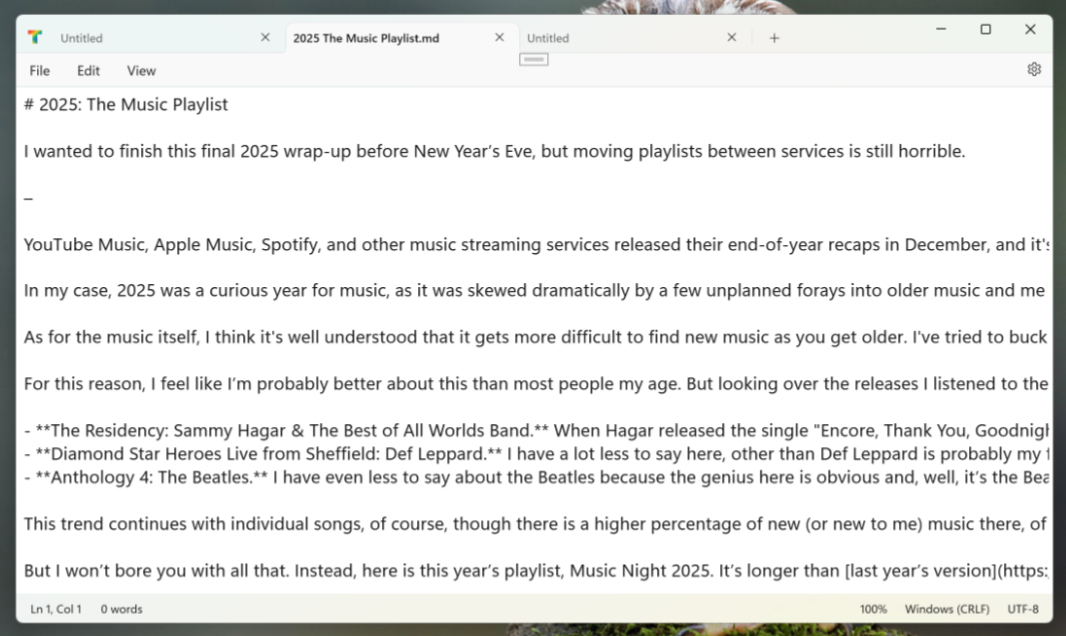Maximize the editor window
1066x636 pixels.
pyautogui.click(x=985, y=30)
